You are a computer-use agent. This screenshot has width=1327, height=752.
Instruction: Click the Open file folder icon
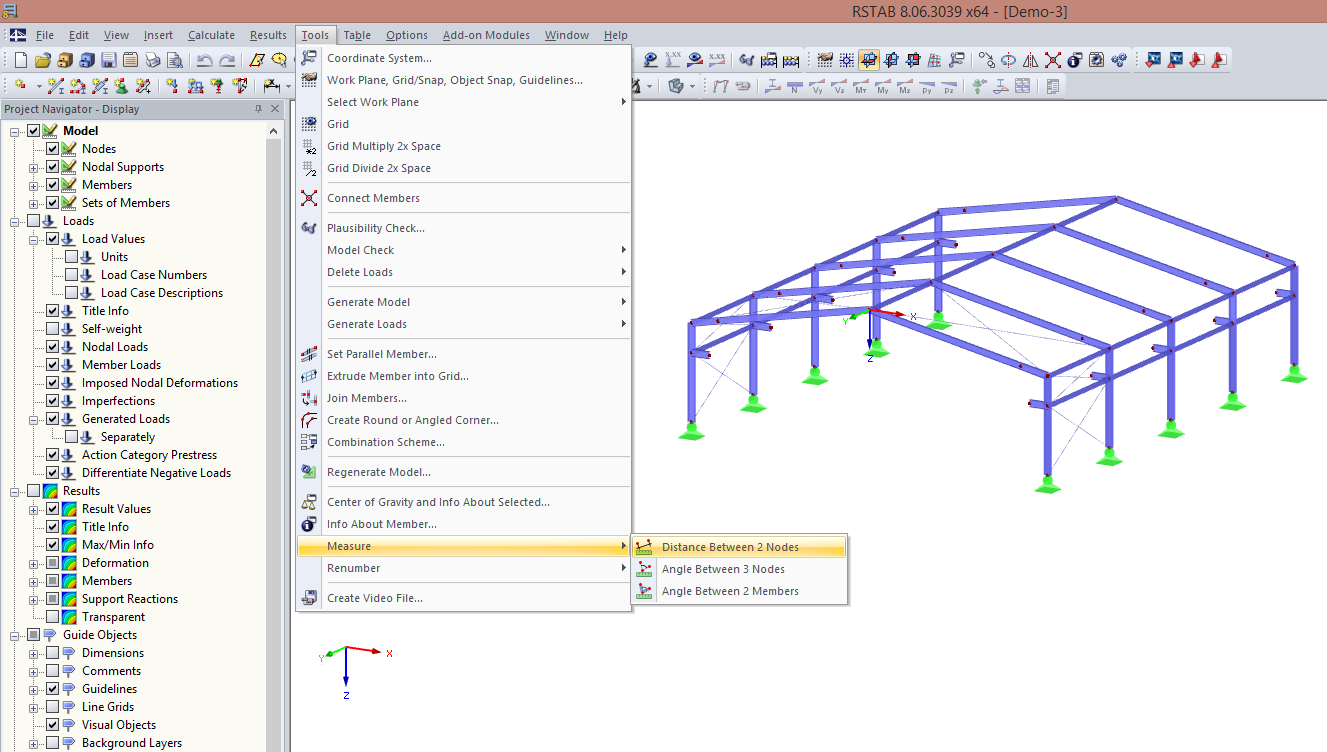pyautogui.click(x=42, y=60)
